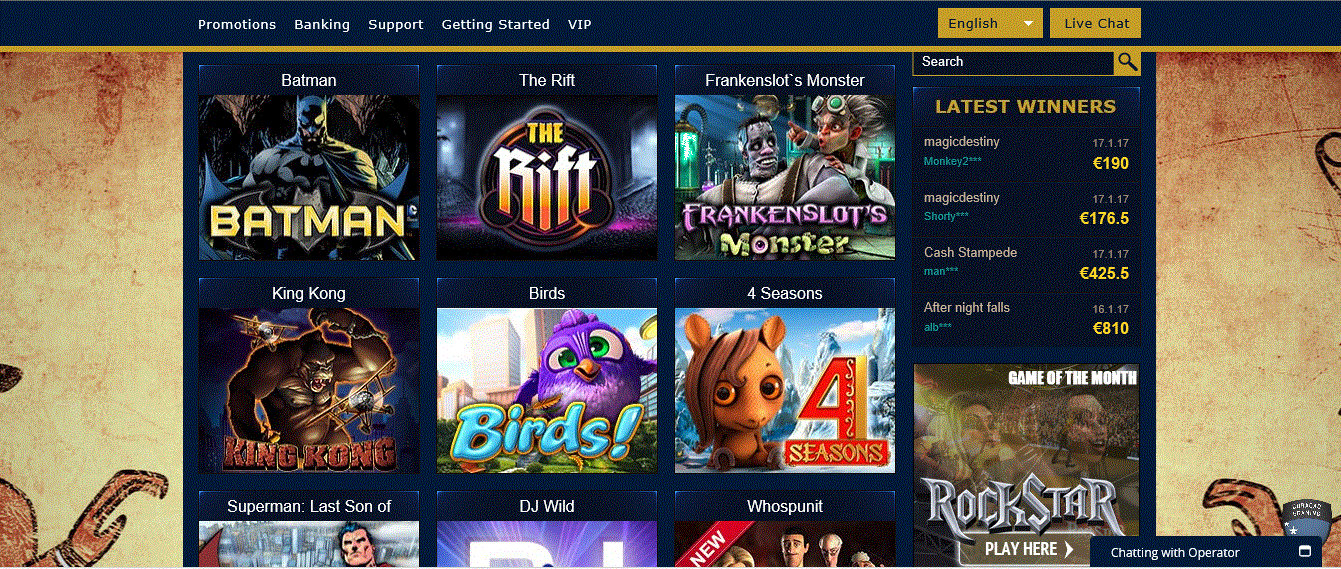This screenshot has width=1341, height=569.
Task: Open the Promotions menu
Action: pos(237,24)
